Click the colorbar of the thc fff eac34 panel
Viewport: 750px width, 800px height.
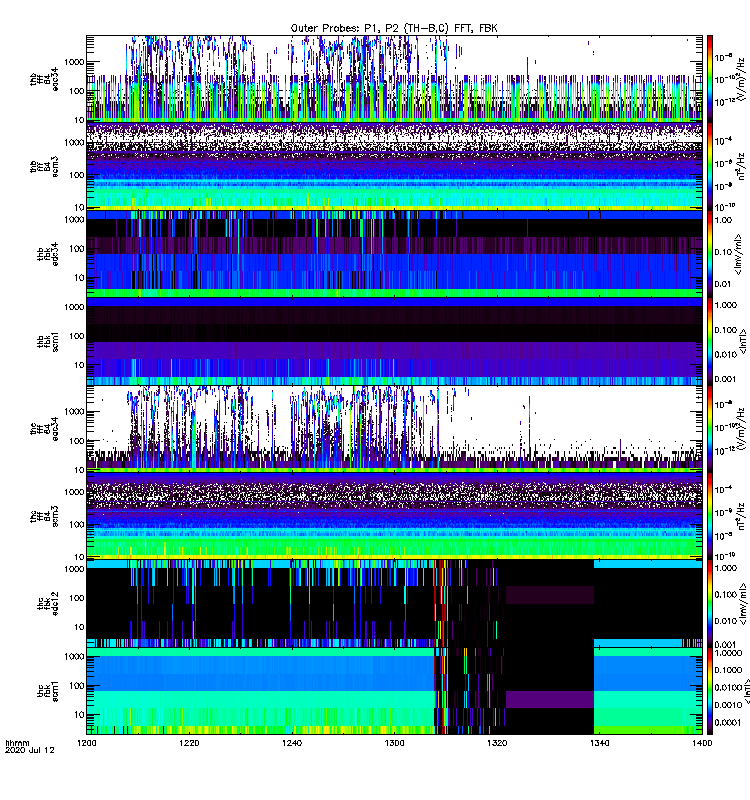coord(710,429)
